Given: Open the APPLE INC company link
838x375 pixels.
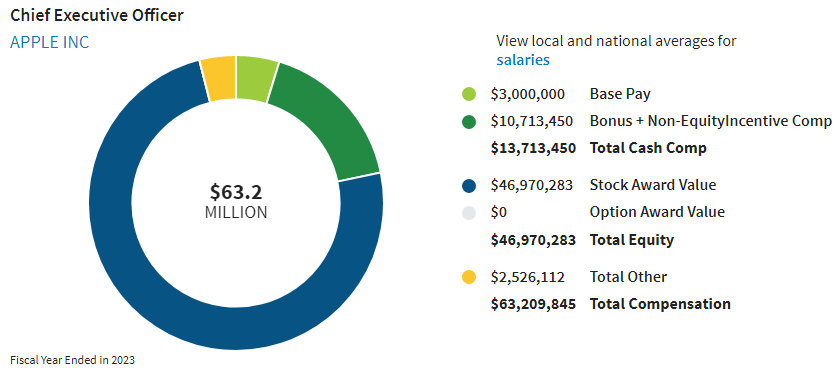Looking at the screenshot, I should tap(50, 43).
